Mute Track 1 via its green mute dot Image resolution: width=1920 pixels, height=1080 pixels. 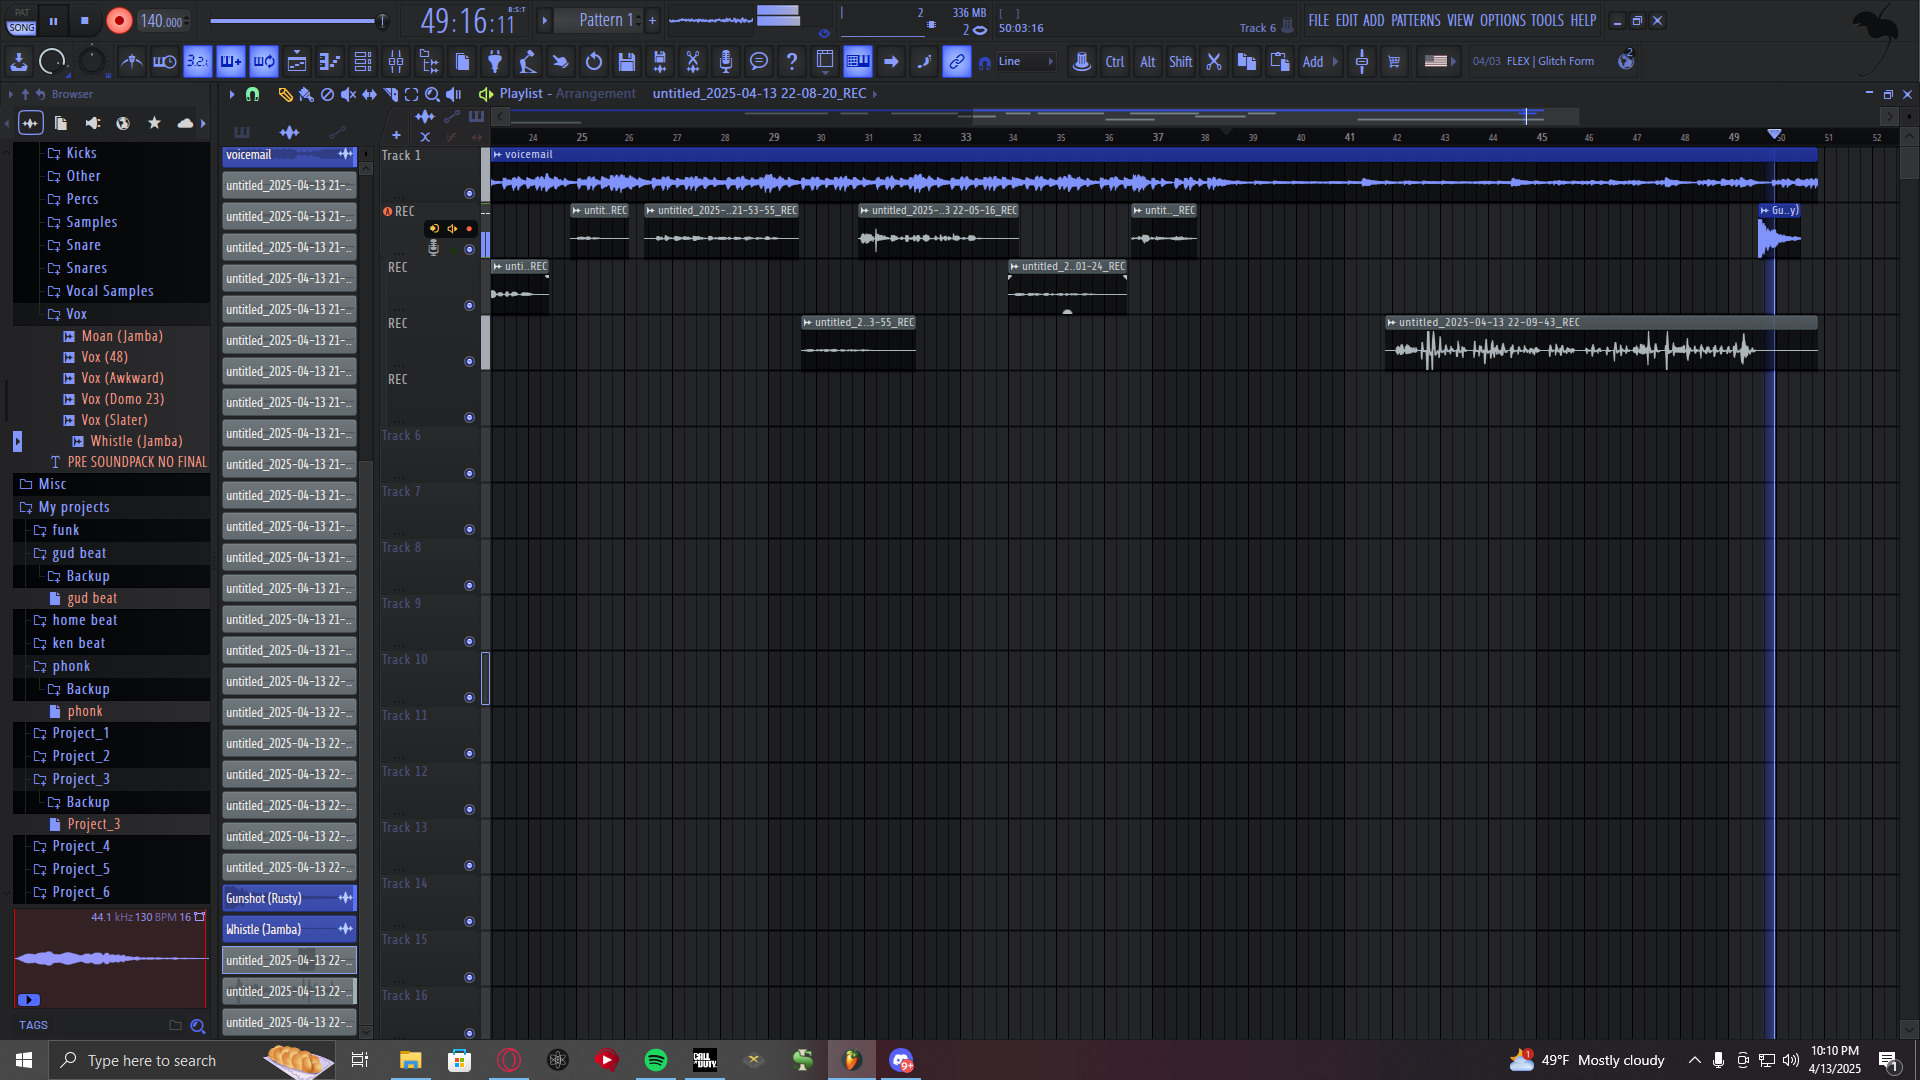click(x=469, y=193)
